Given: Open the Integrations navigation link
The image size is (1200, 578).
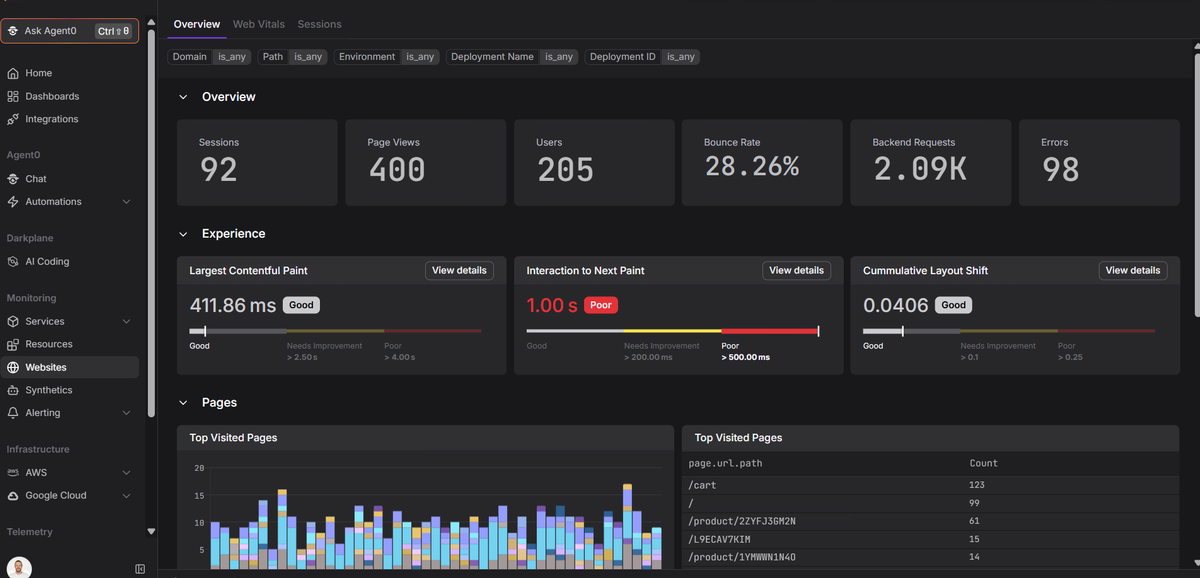Looking at the screenshot, I should [52, 119].
